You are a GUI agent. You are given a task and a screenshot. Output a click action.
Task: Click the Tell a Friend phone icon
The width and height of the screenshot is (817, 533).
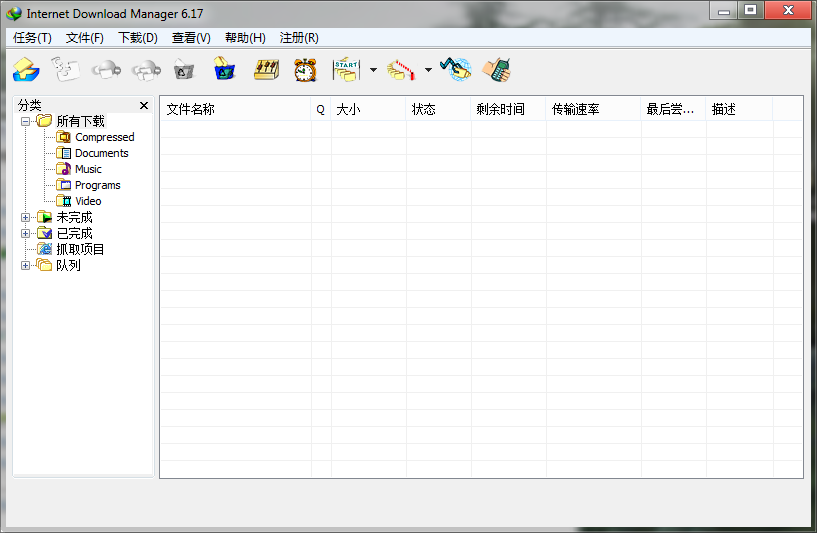[x=496, y=70]
